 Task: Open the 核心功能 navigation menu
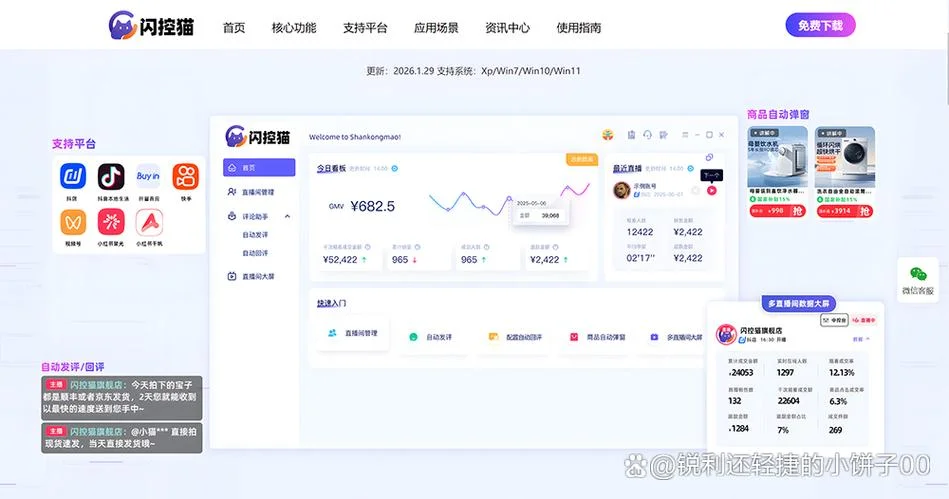294,28
